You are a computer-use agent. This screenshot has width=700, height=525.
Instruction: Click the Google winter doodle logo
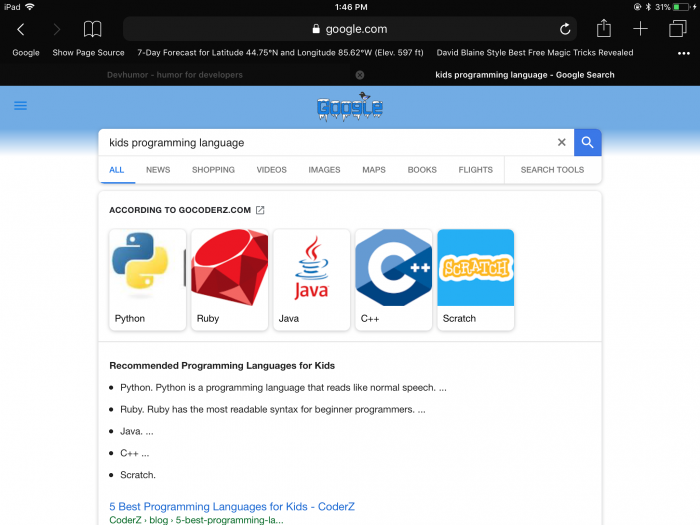pos(350,107)
